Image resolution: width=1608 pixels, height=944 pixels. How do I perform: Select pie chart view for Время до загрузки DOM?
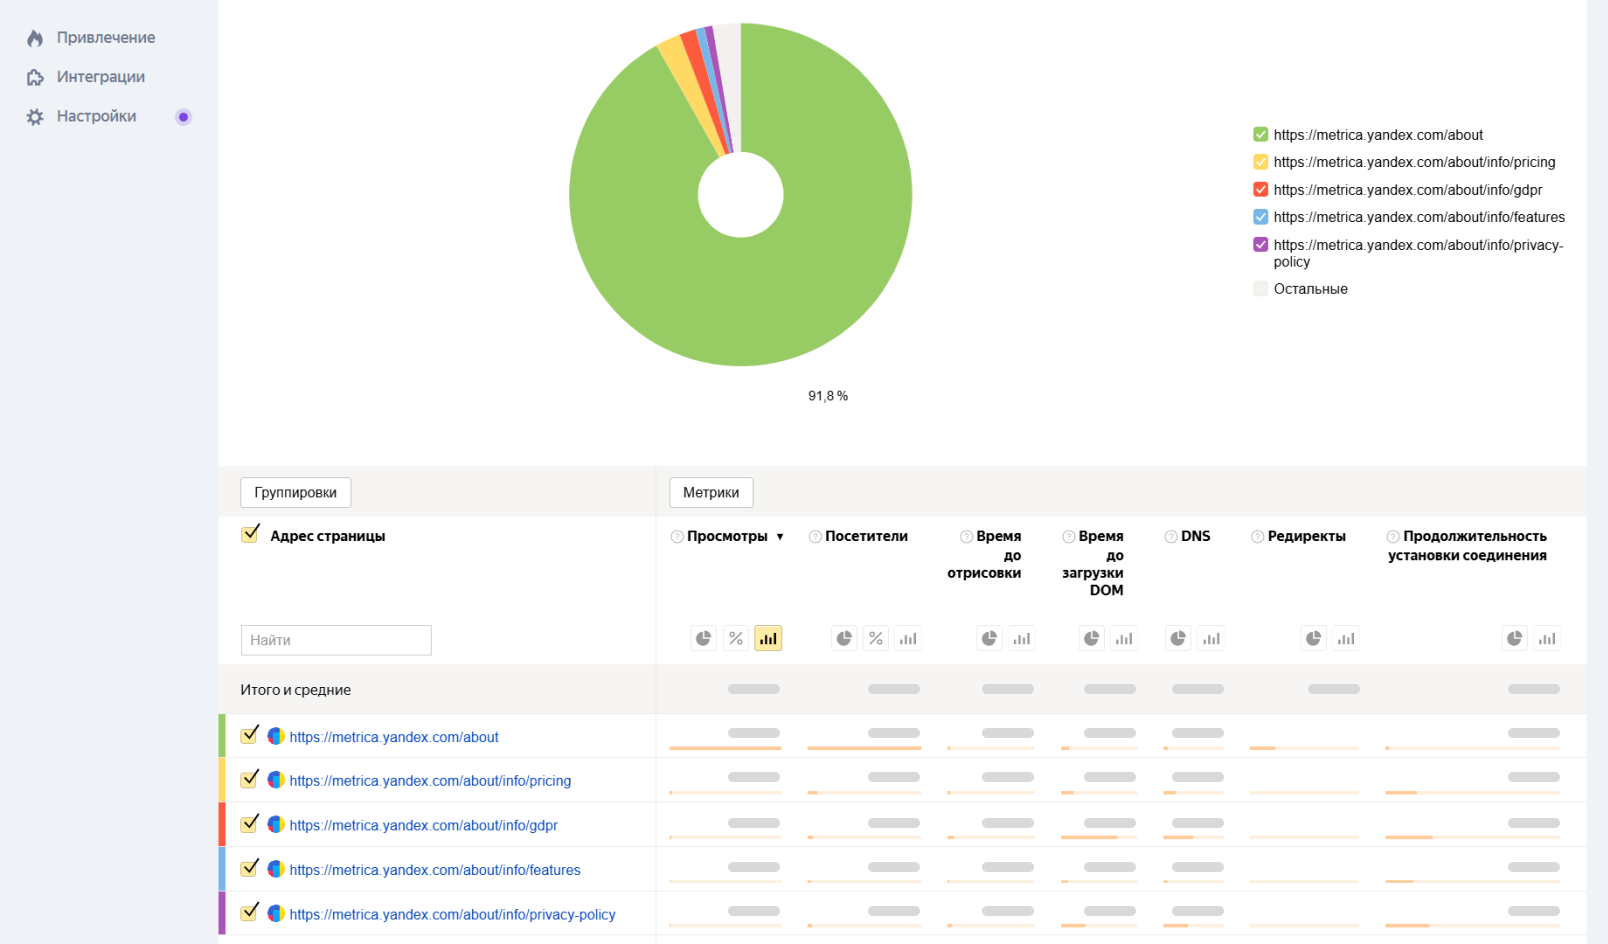pos(1092,639)
